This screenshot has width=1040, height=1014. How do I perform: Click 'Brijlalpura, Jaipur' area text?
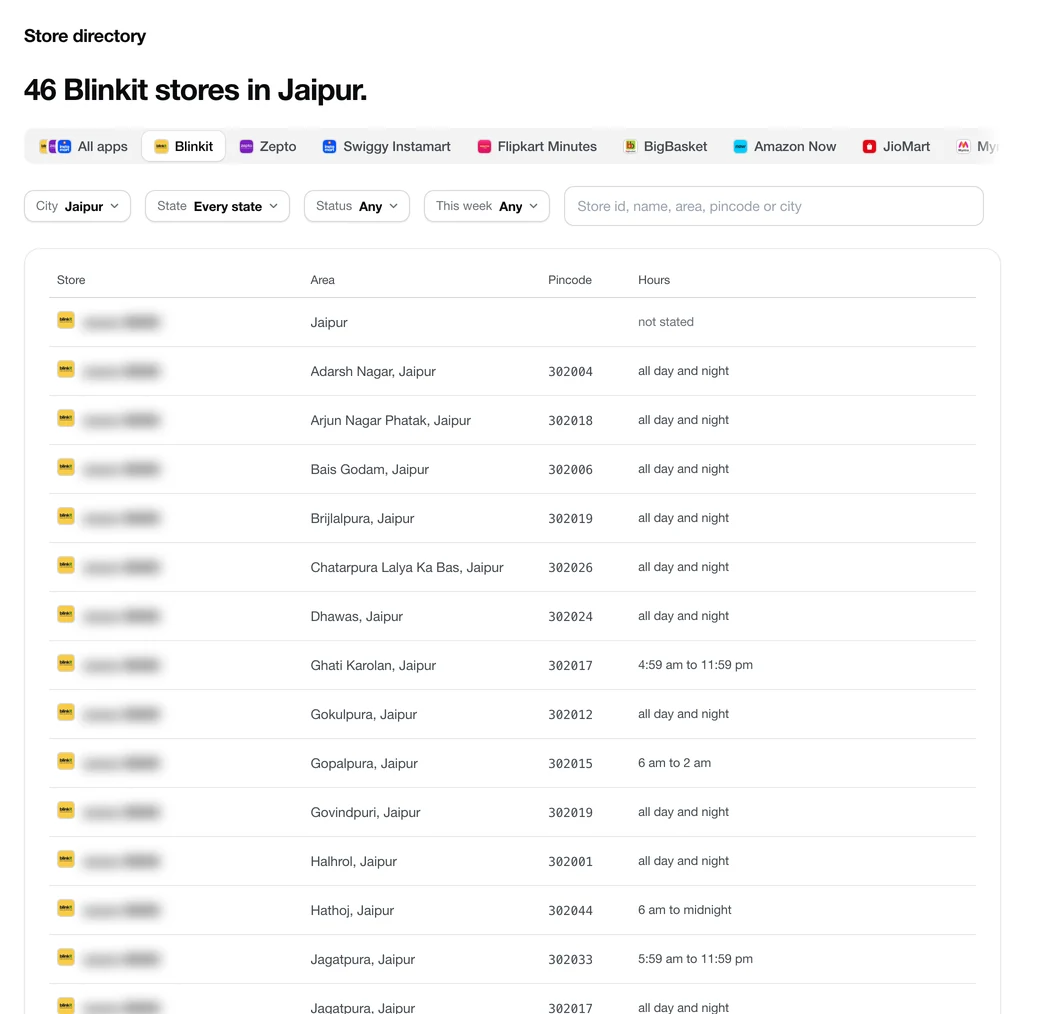pyautogui.click(x=362, y=519)
